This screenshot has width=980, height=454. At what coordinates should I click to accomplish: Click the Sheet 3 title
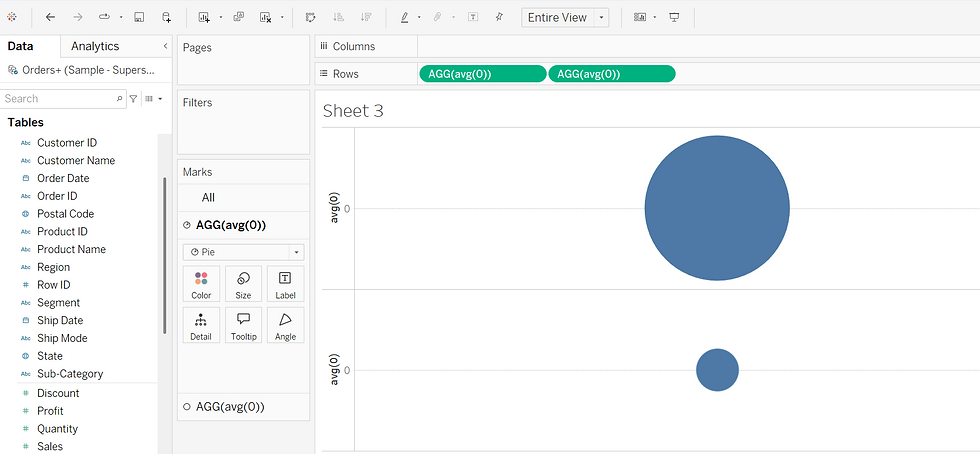tap(353, 111)
